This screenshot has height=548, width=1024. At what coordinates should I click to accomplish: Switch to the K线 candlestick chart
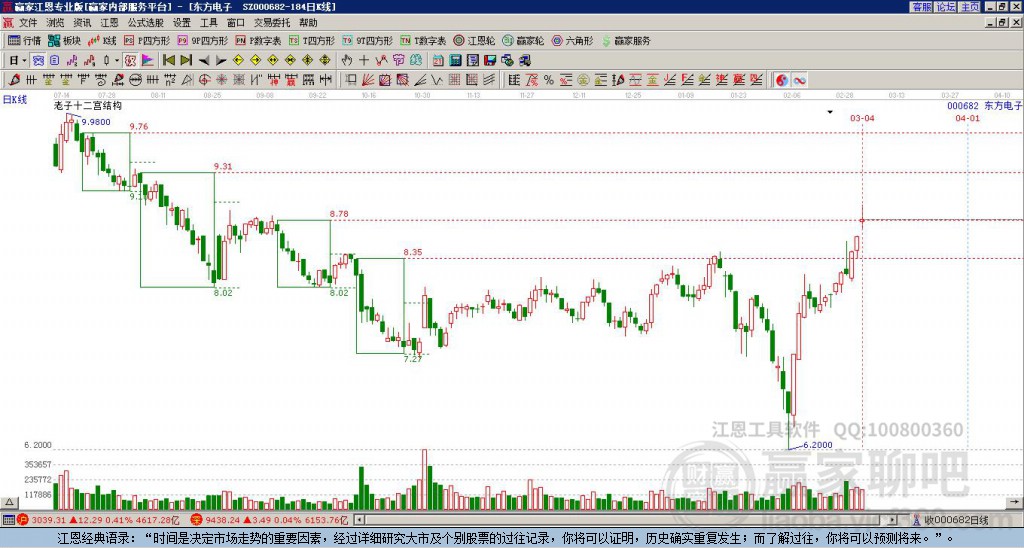(102, 40)
